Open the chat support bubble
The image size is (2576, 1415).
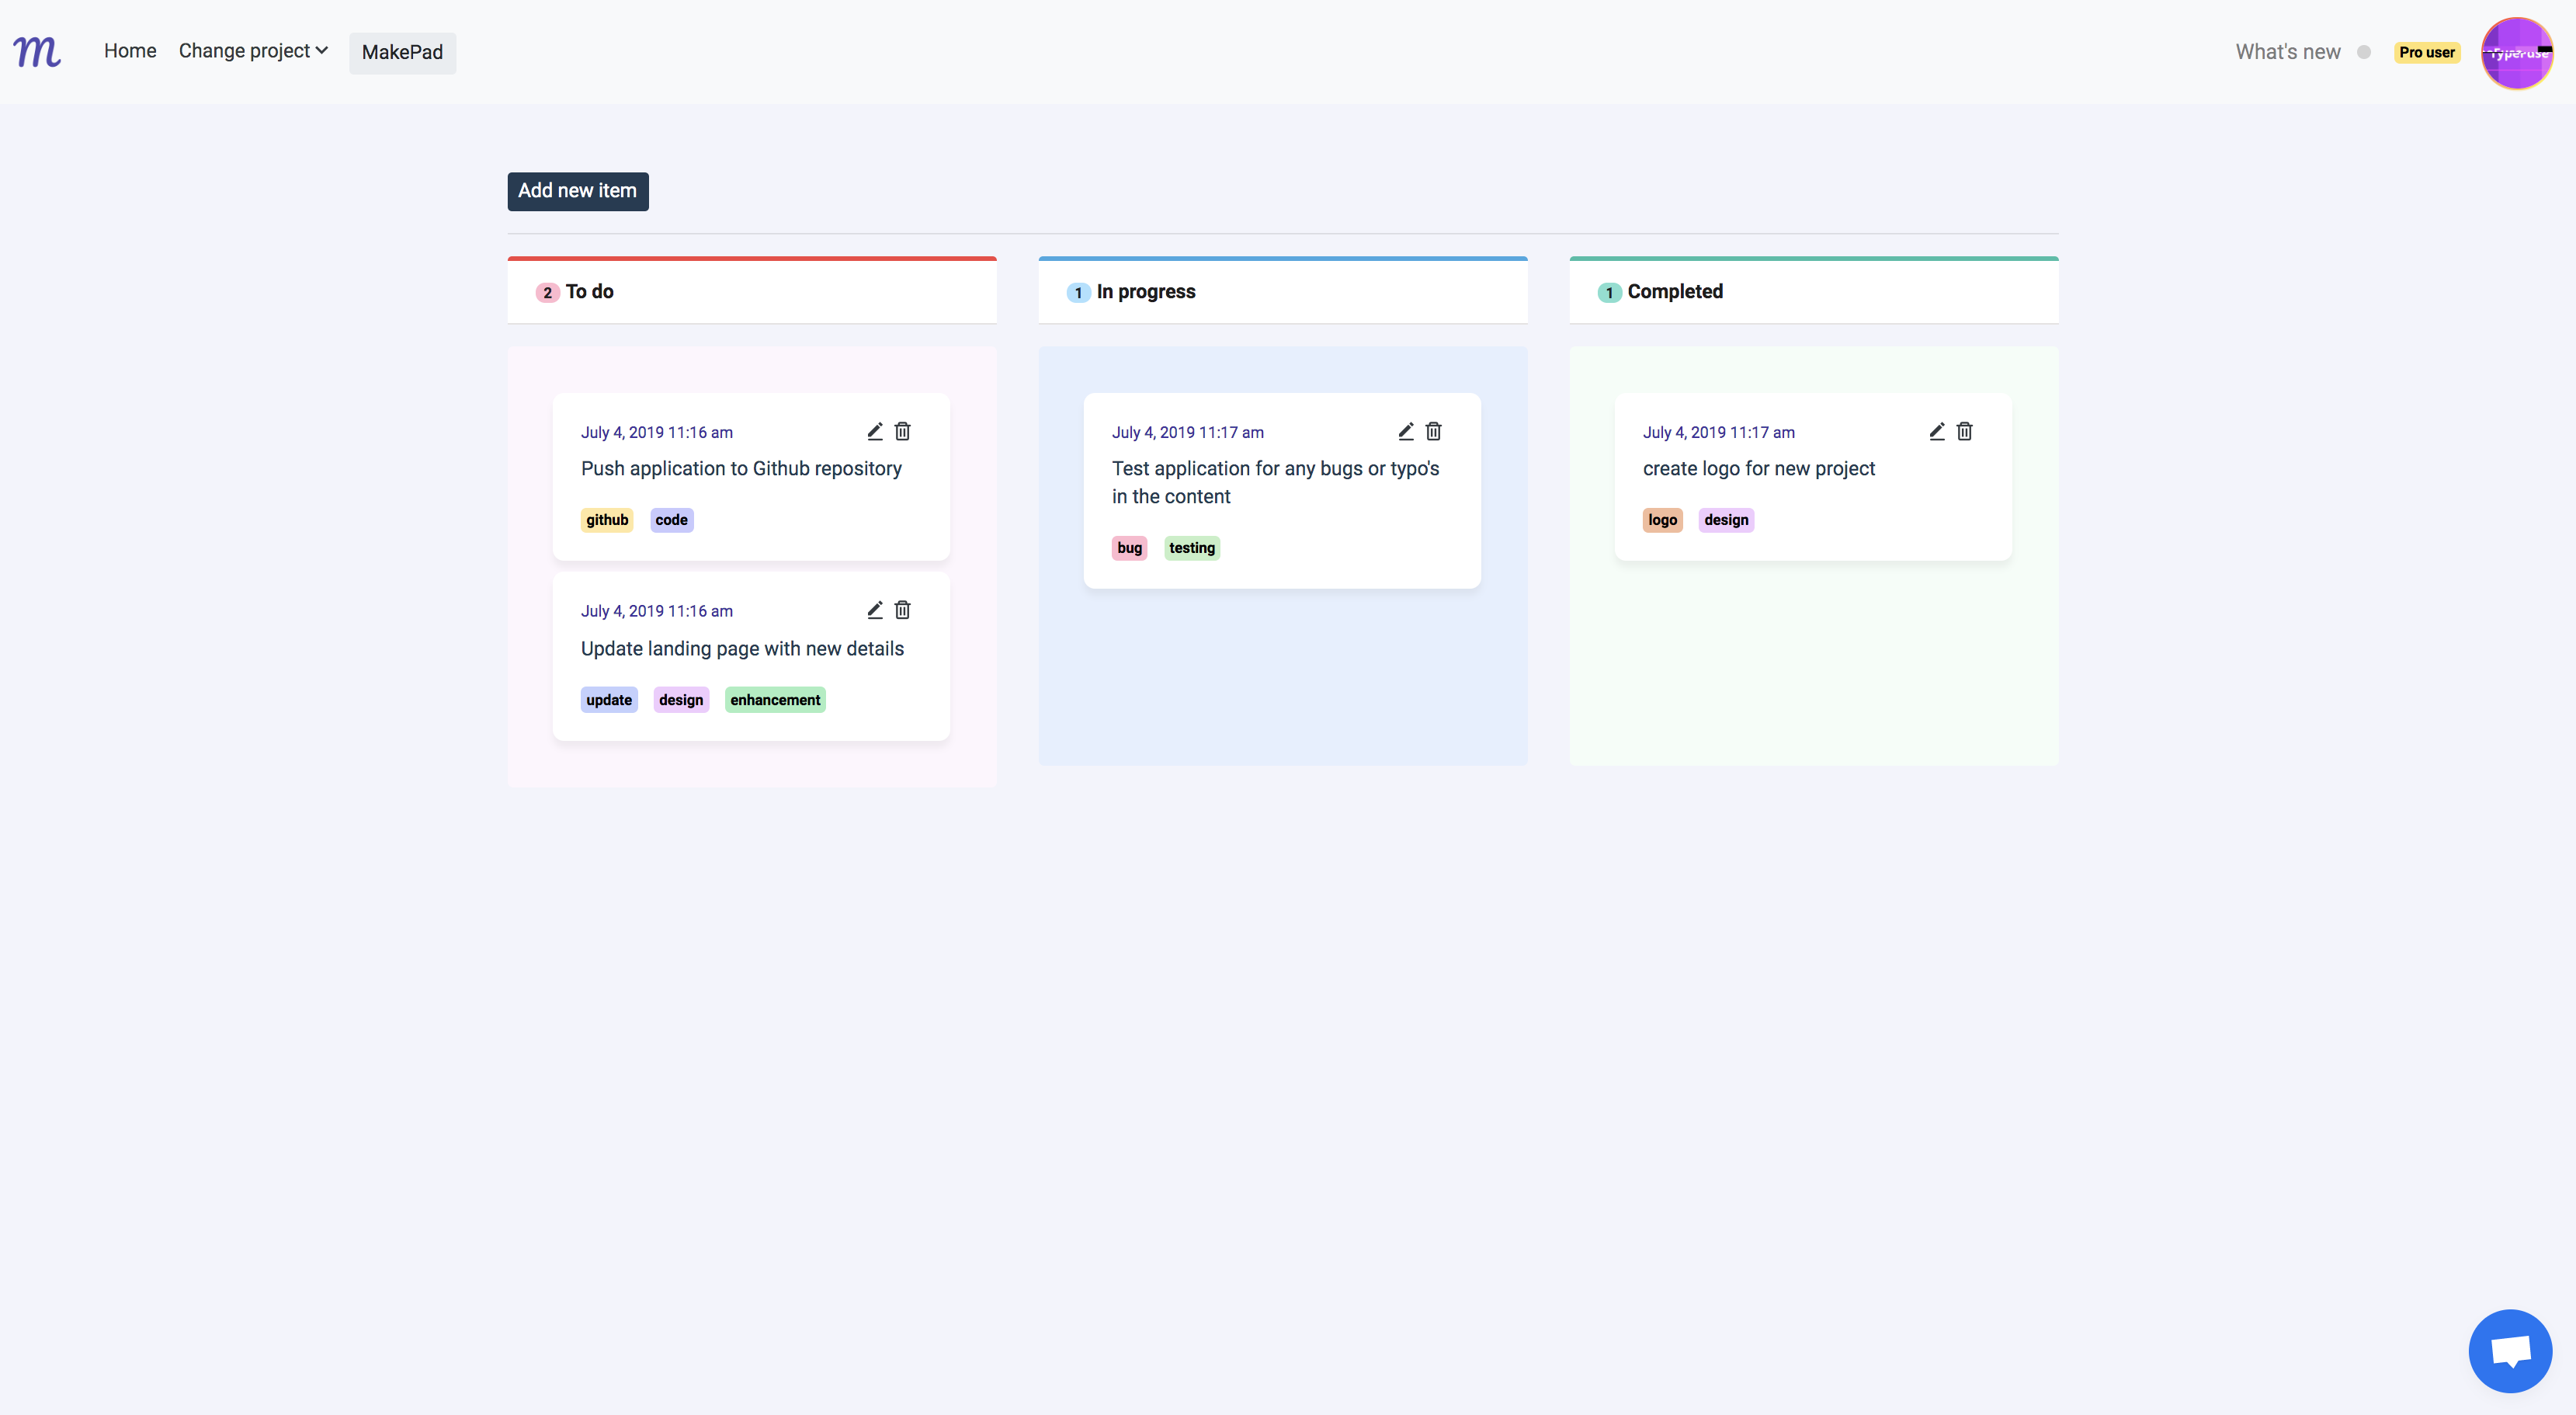click(x=2509, y=1351)
